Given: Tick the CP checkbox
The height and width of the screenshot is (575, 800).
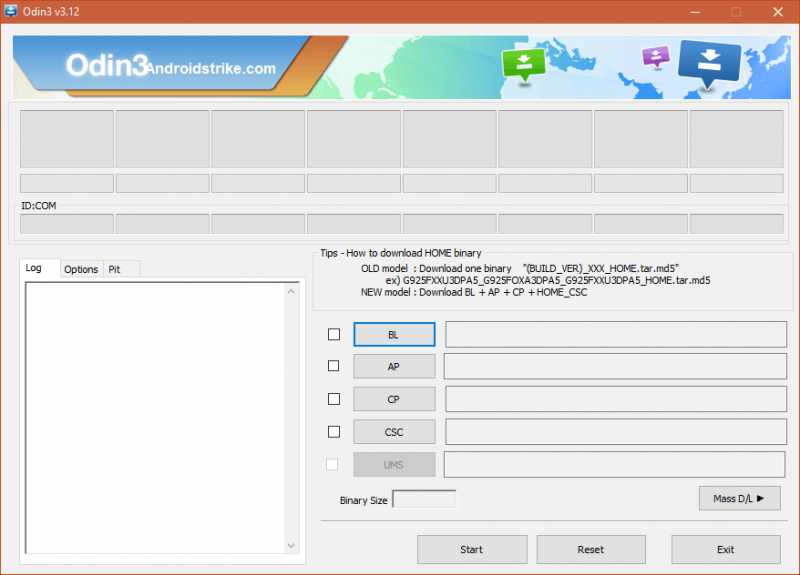Looking at the screenshot, I should [334, 398].
